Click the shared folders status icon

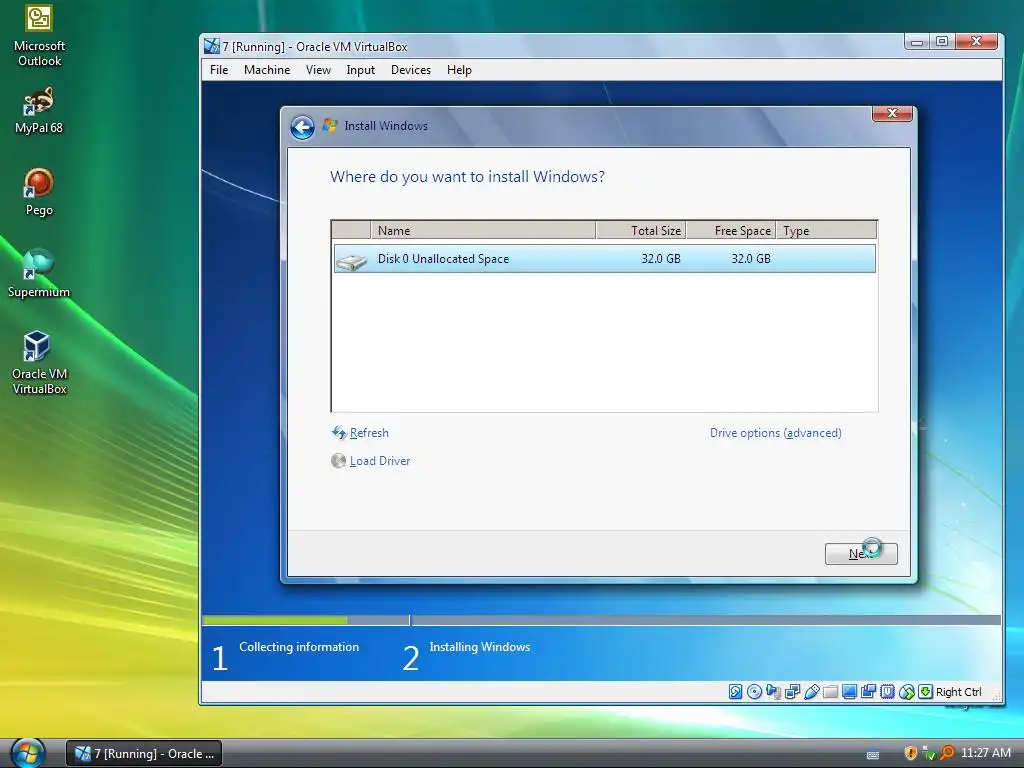click(x=831, y=692)
